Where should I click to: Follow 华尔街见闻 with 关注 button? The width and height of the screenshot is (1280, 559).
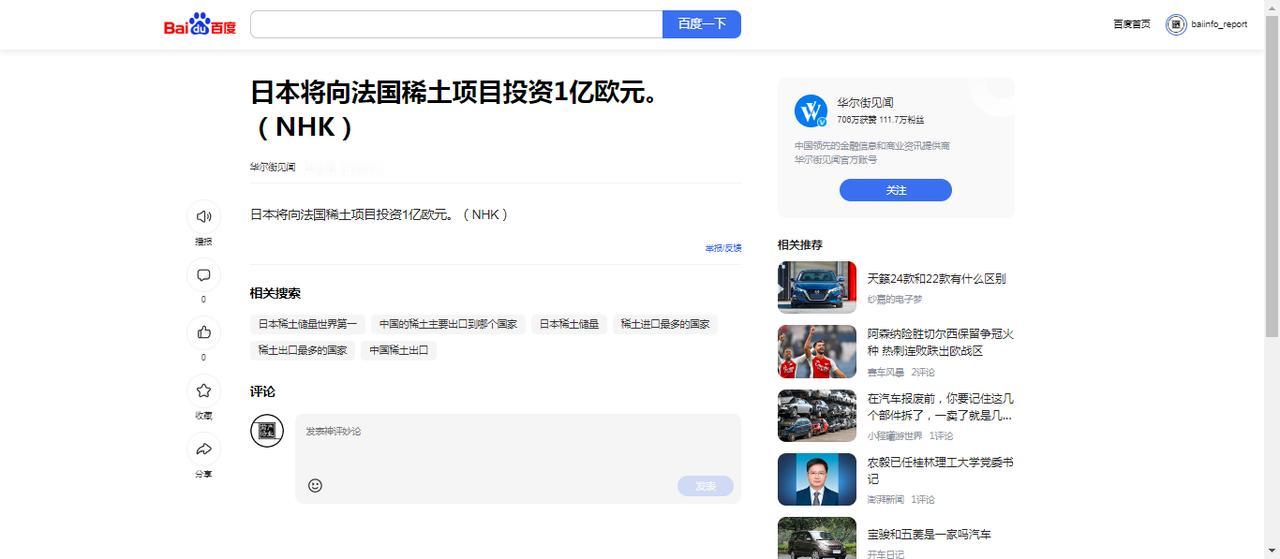(895, 190)
